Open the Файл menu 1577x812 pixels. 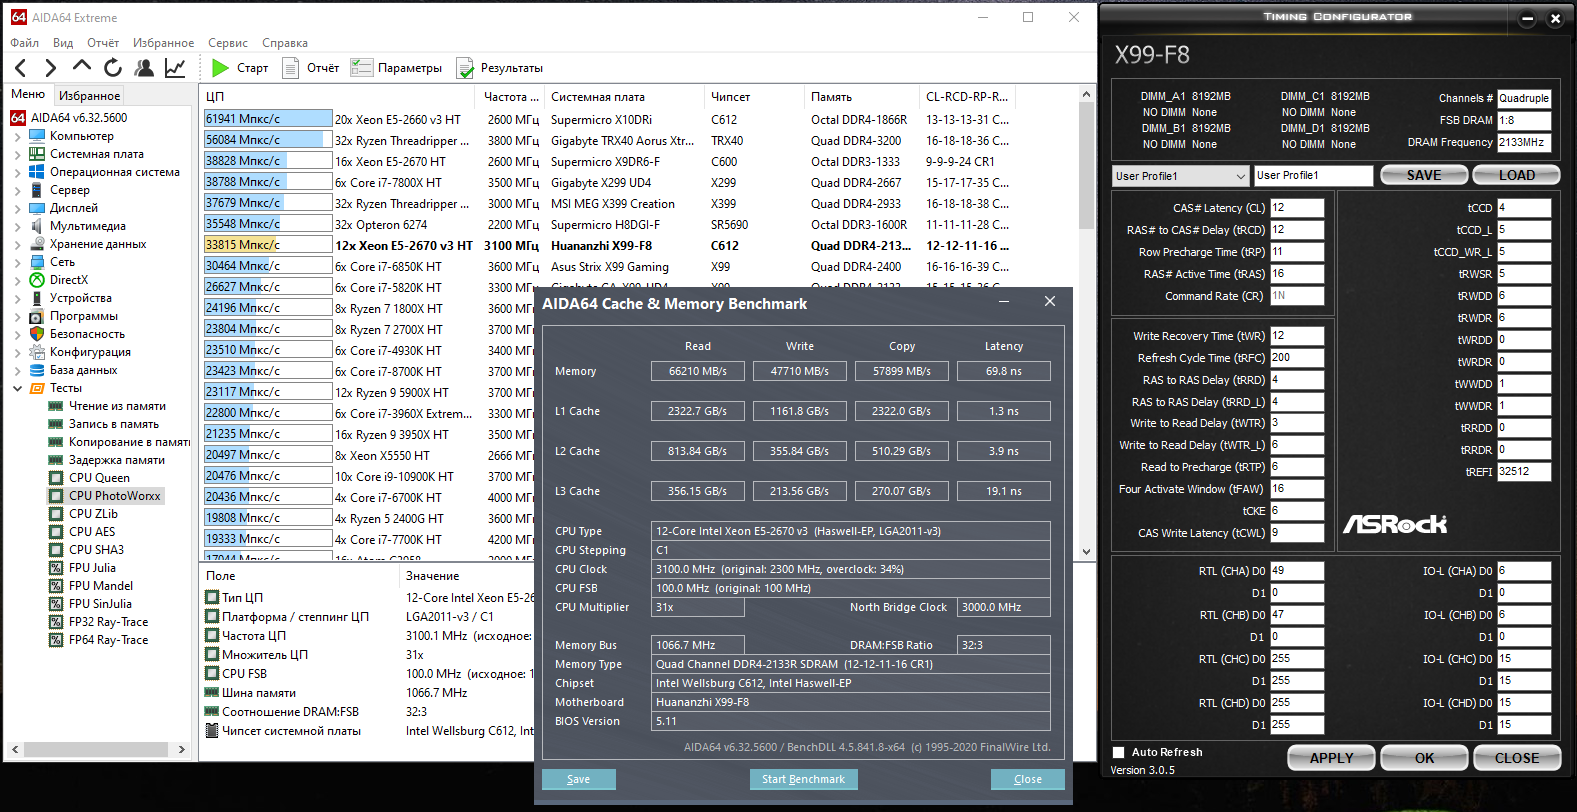(25, 43)
